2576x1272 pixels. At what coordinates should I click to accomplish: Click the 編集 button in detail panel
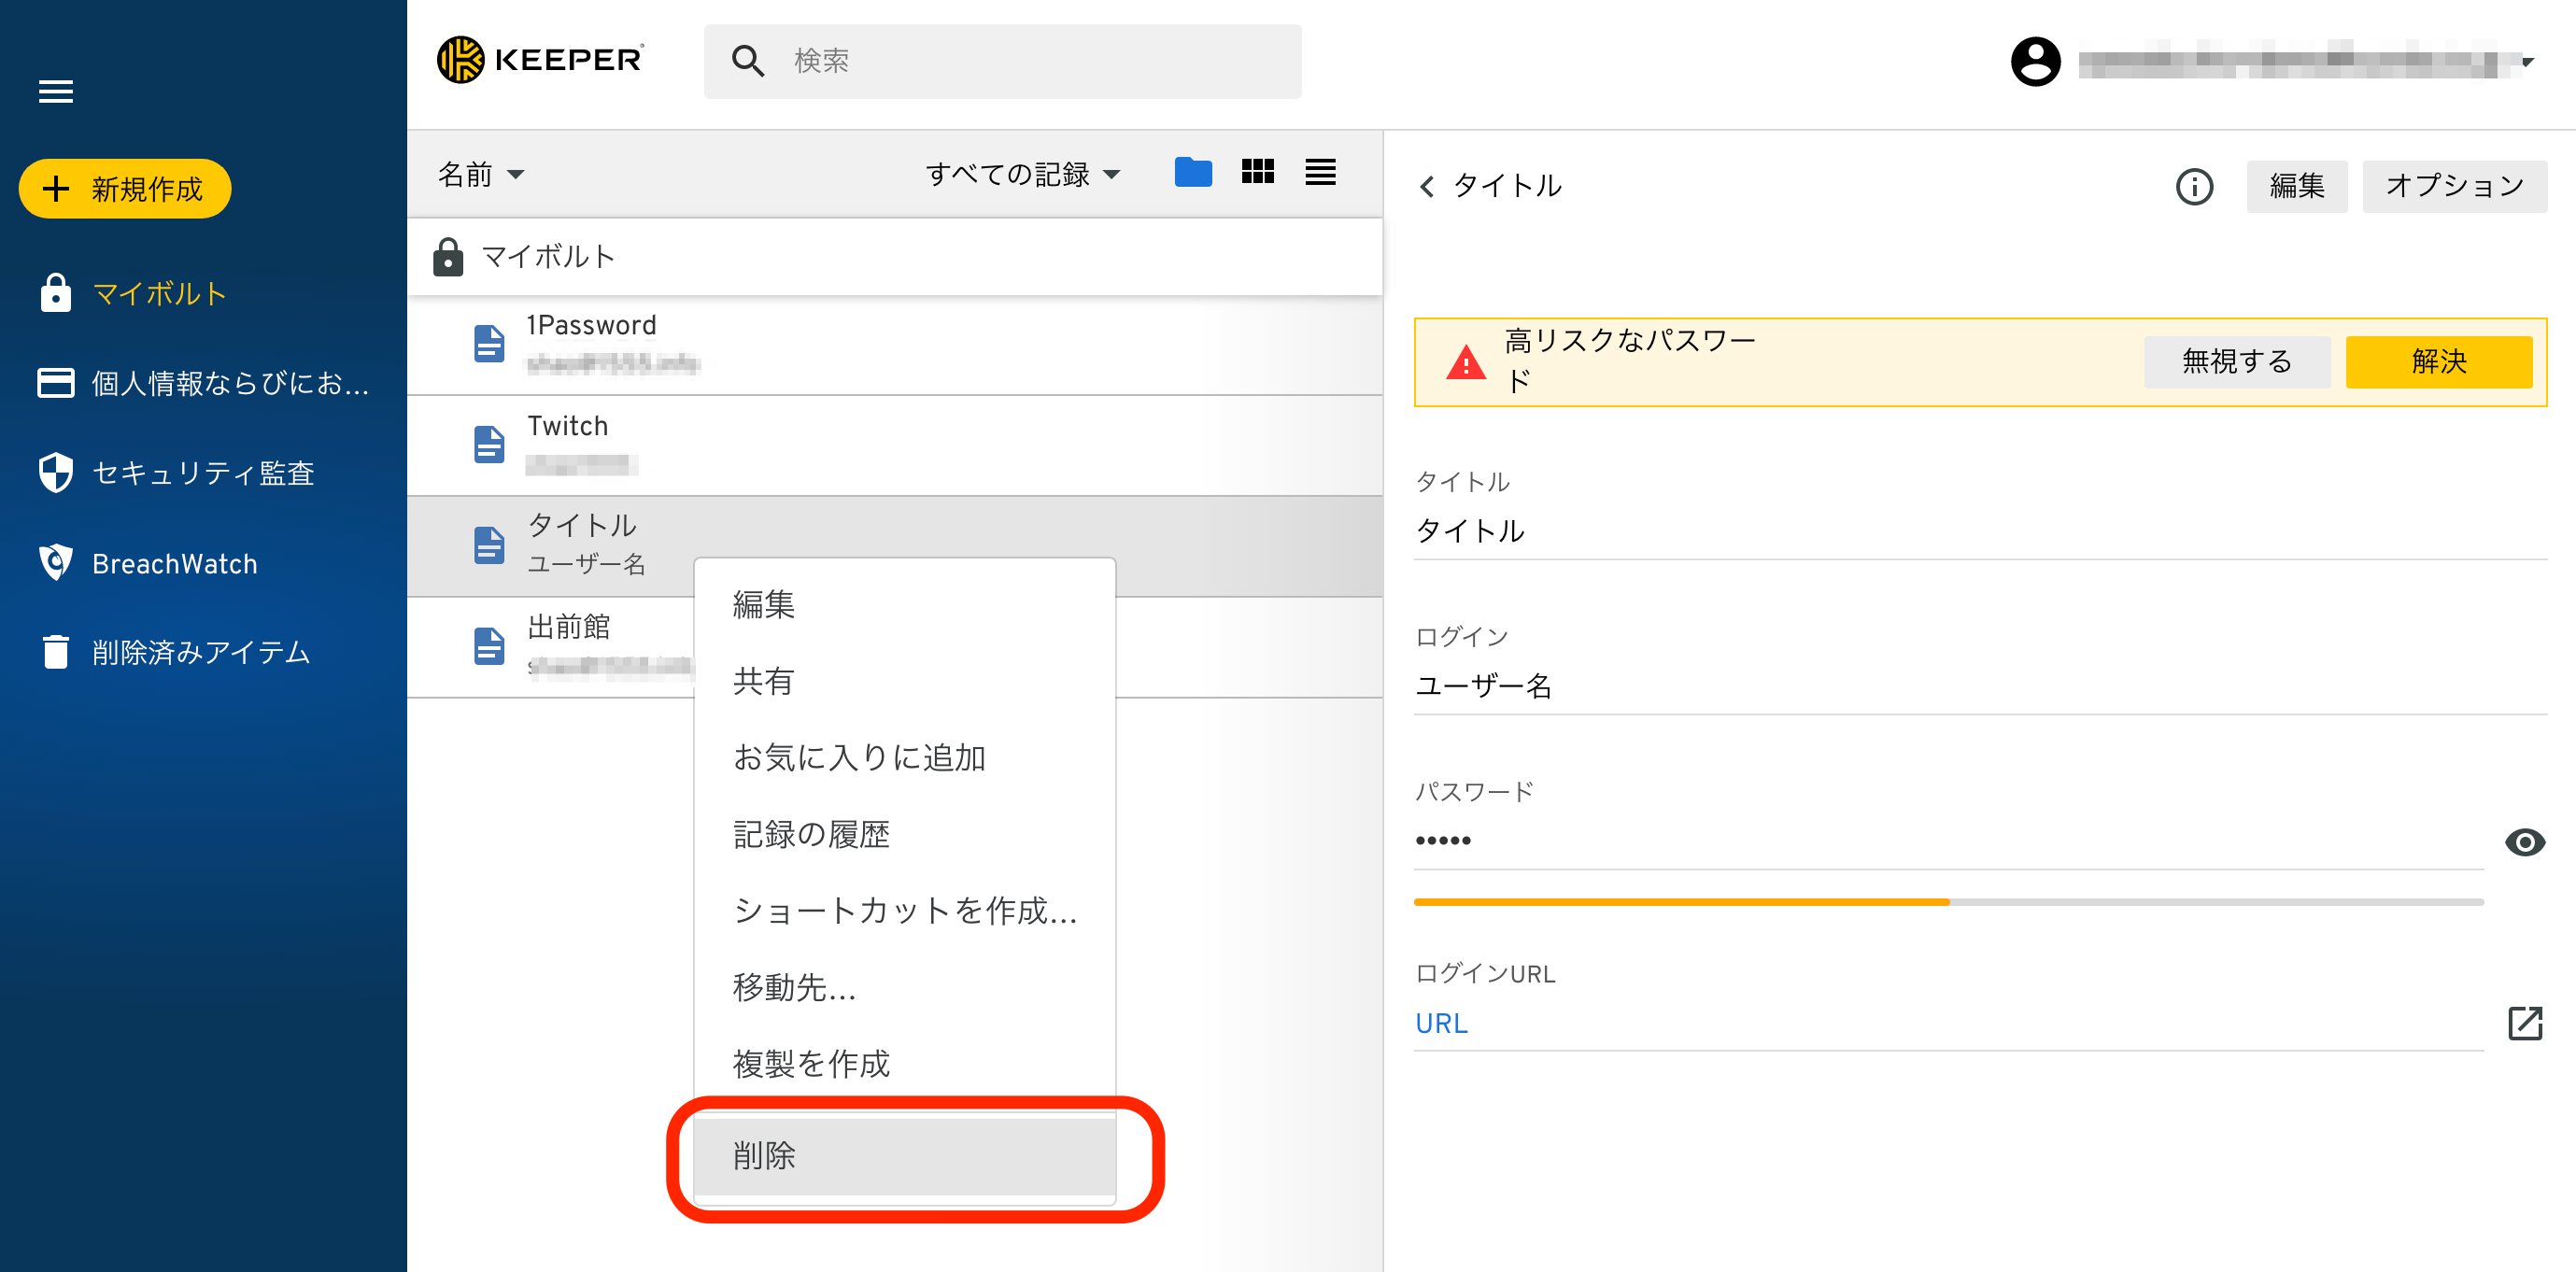click(2296, 186)
